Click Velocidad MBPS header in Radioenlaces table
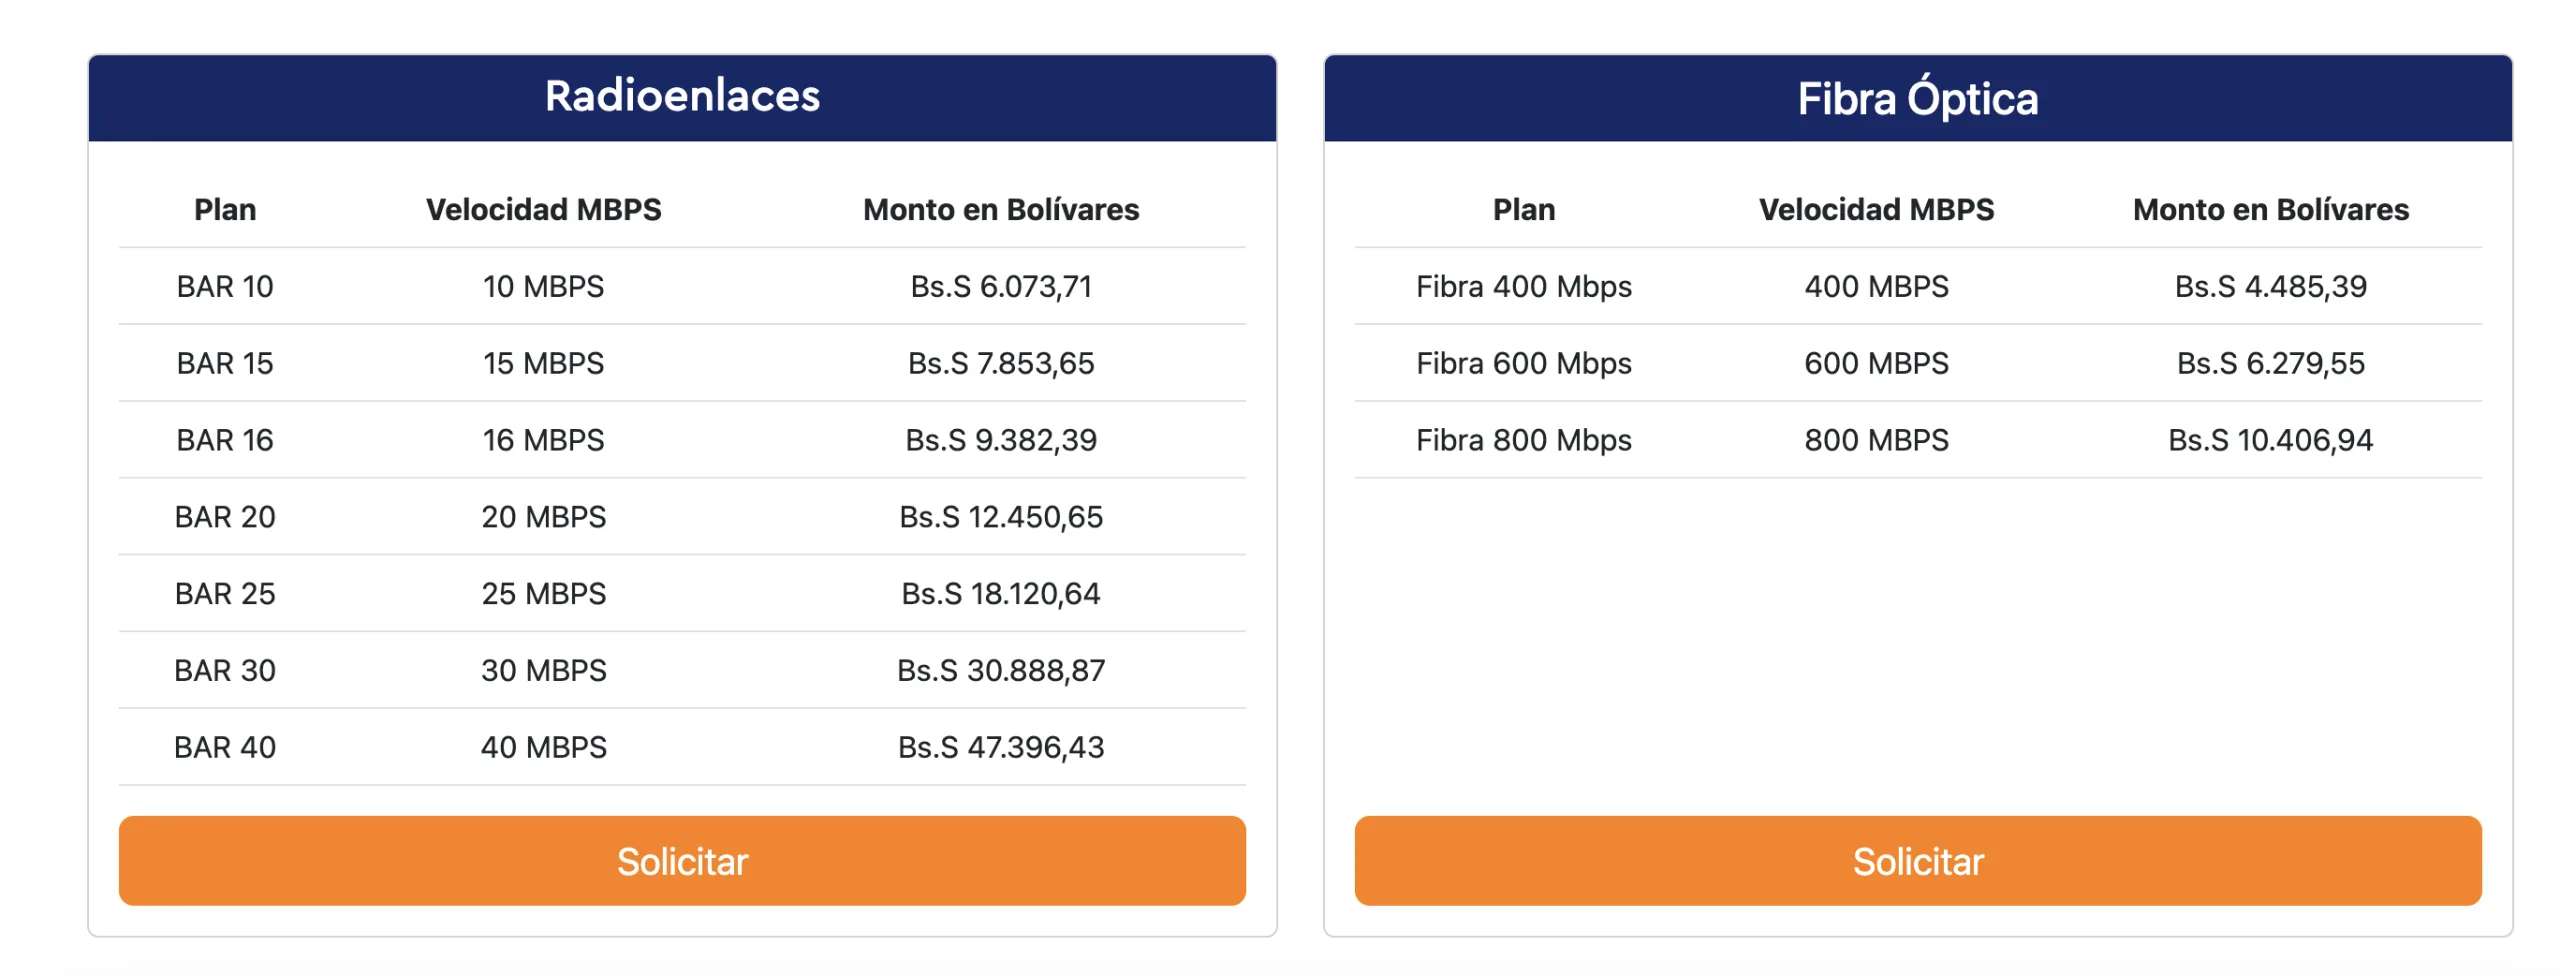Image resolution: width=2560 pixels, height=976 pixels. [x=543, y=210]
